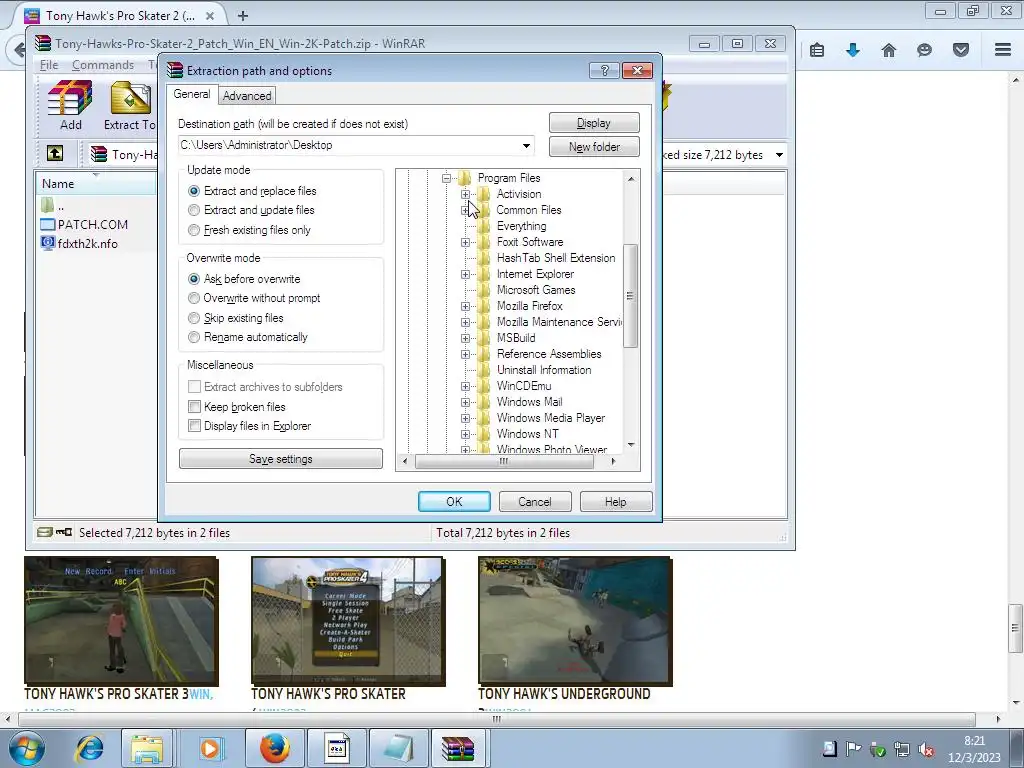Click the WinRAR taskbar icon
1024x768 pixels.
[459, 748]
